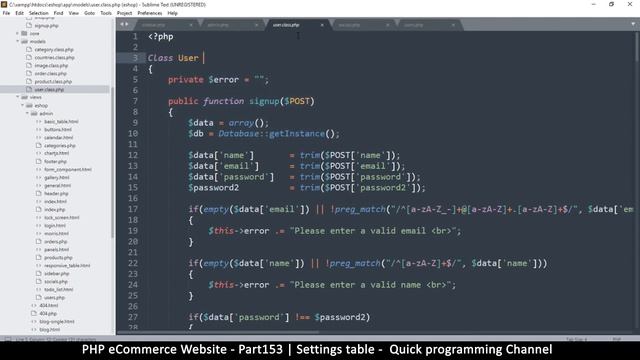Open the Selection menu
Viewport: 640px width, 360px height.
[x=38, y=13]
